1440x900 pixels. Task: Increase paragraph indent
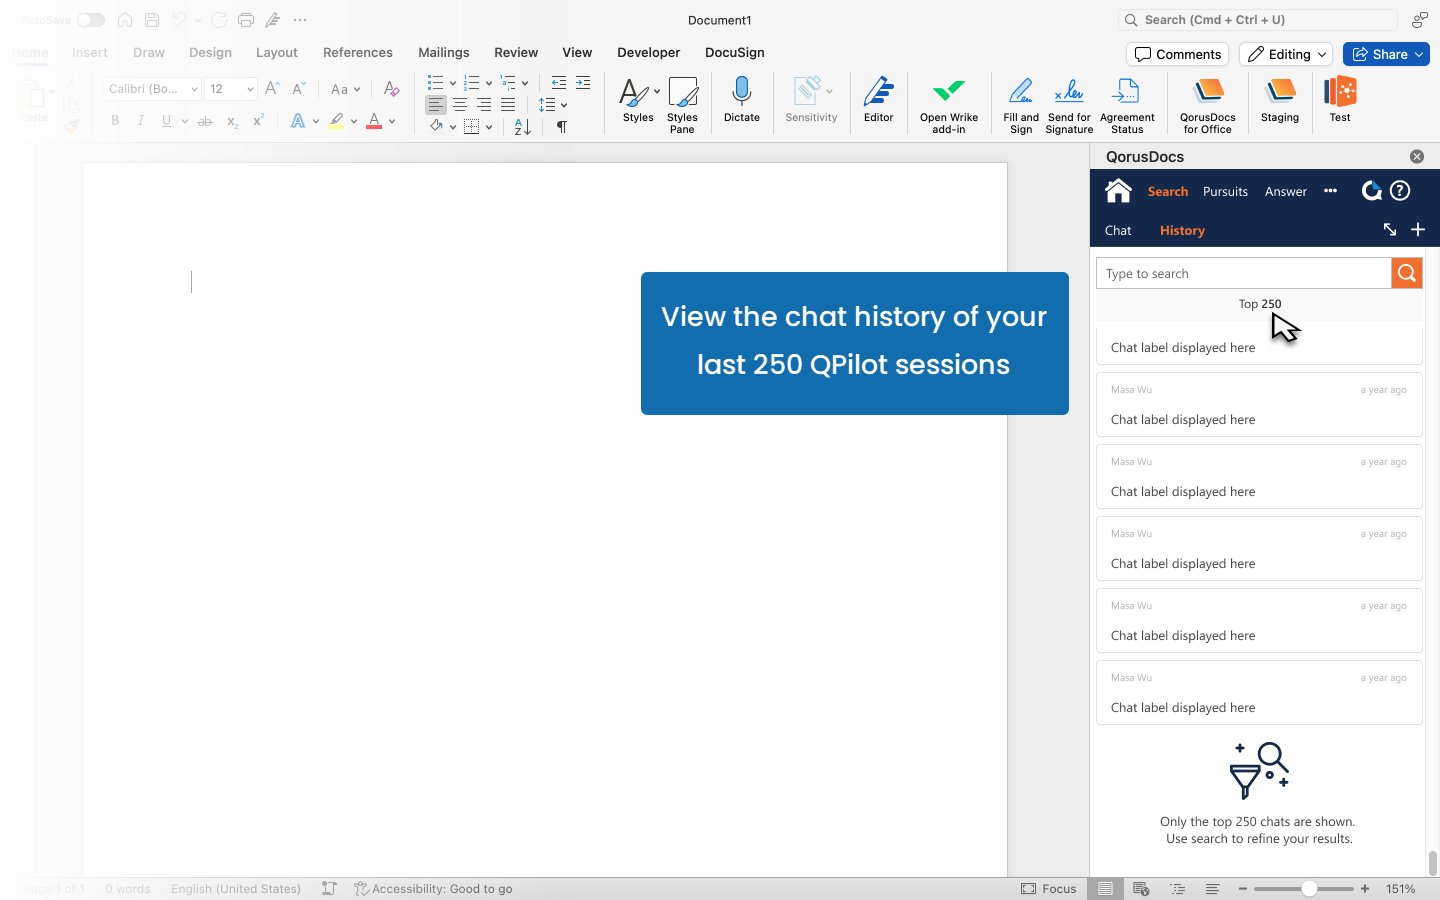(x=583, y=83)
